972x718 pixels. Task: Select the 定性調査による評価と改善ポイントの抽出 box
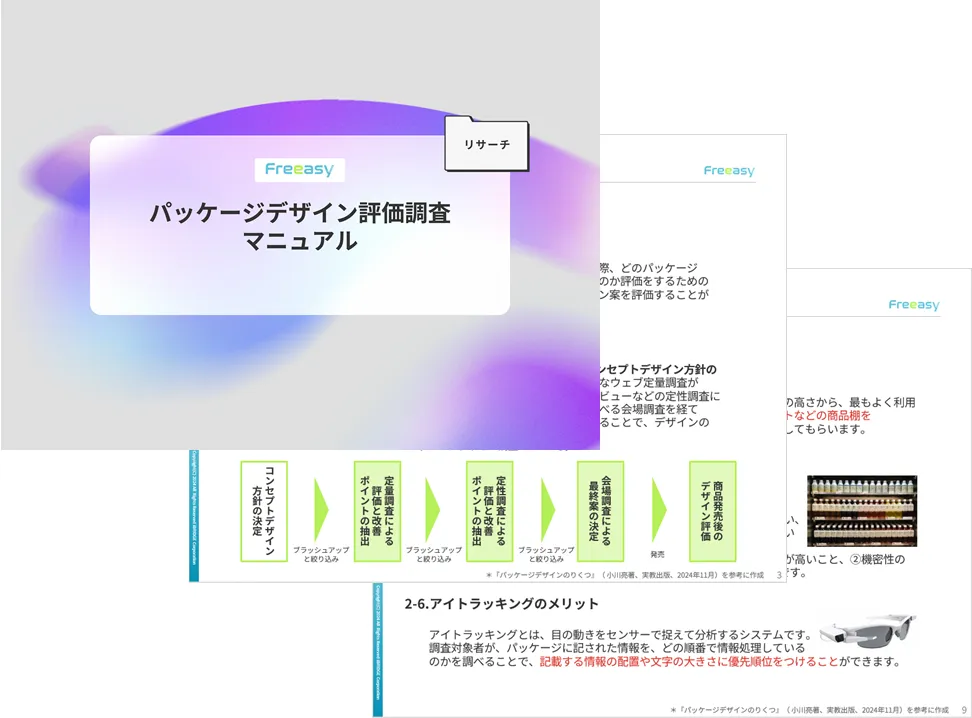(x=489, y=511)
